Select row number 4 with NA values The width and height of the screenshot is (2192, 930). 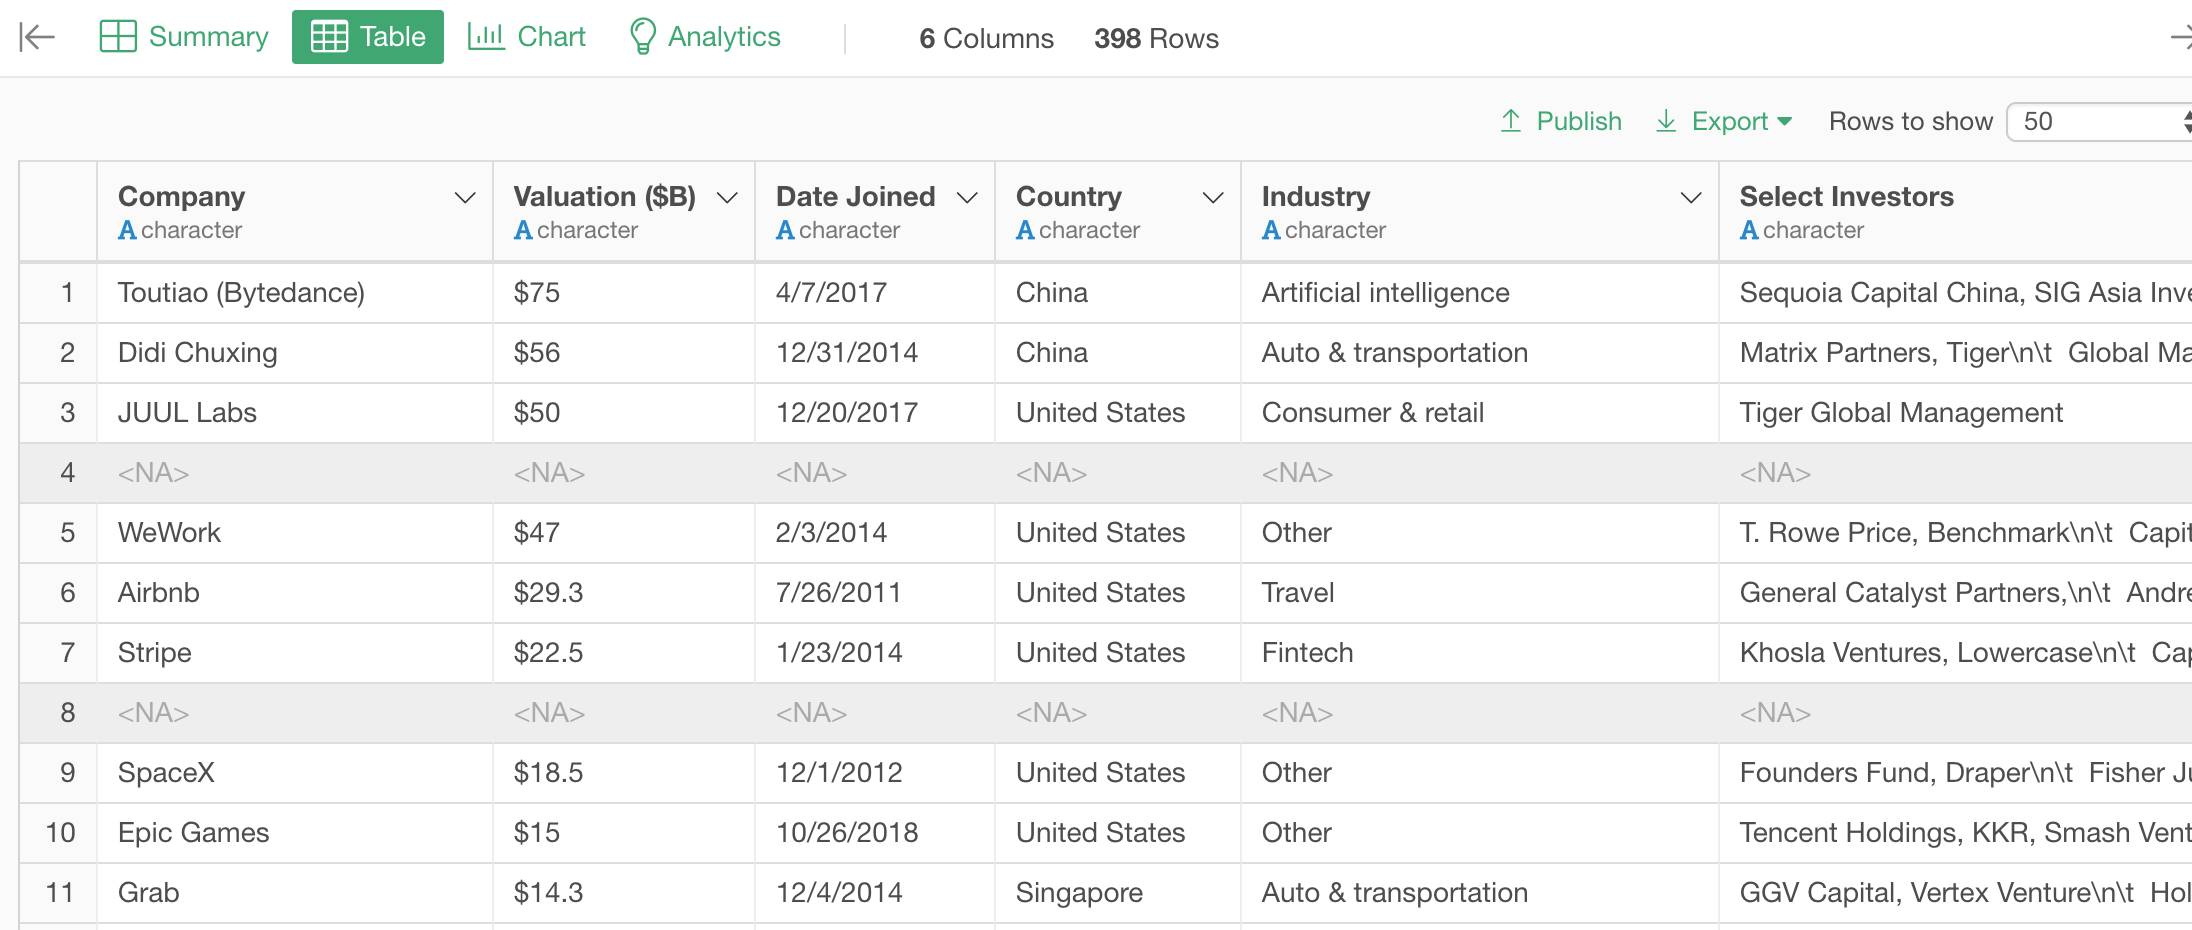pyautogui.click(x=67, y=473)
